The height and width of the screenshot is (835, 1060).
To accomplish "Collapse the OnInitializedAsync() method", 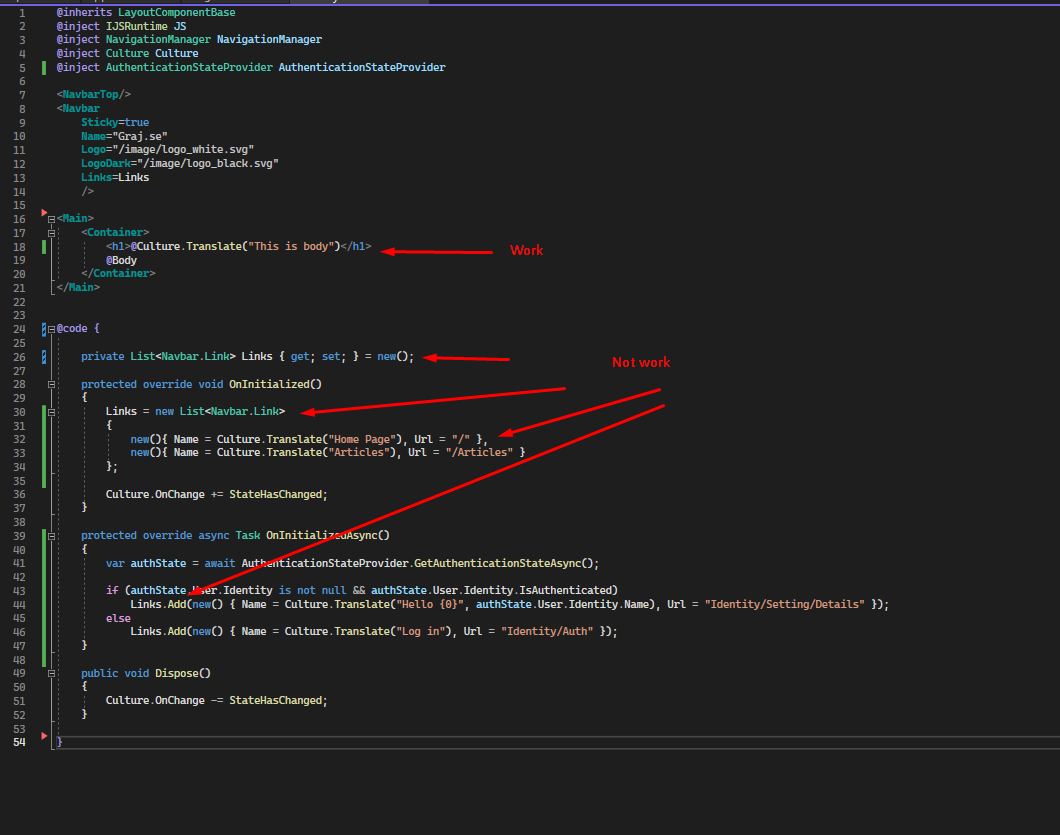I will click(x=51, y=536).
